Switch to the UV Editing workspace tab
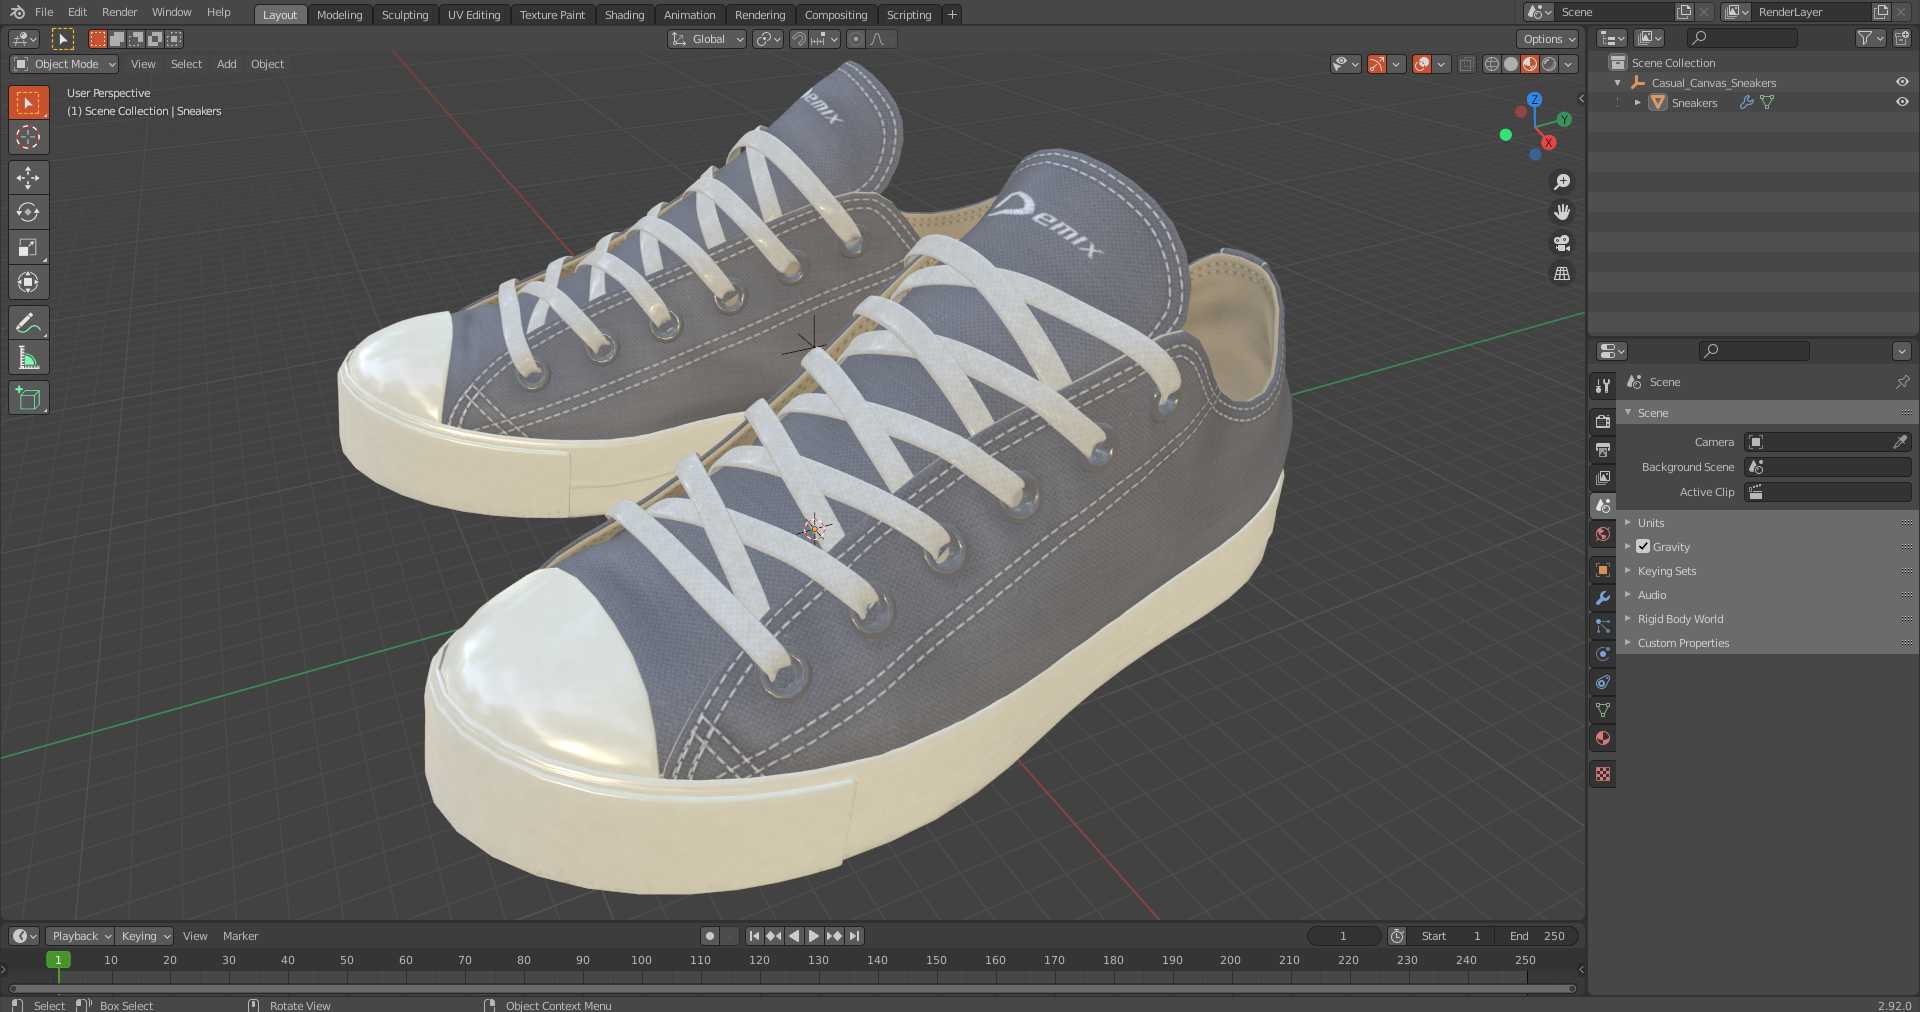The width and height of the screenshot is (1920, 1012). (x=474, y=15)
